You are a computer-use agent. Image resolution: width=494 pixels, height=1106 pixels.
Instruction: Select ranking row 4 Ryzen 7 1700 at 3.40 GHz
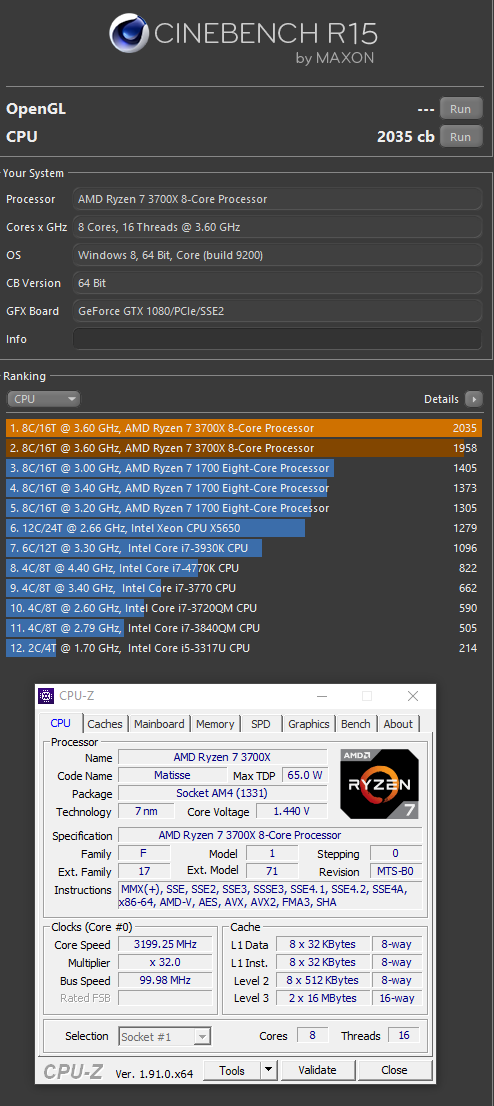tap(244, 488)
